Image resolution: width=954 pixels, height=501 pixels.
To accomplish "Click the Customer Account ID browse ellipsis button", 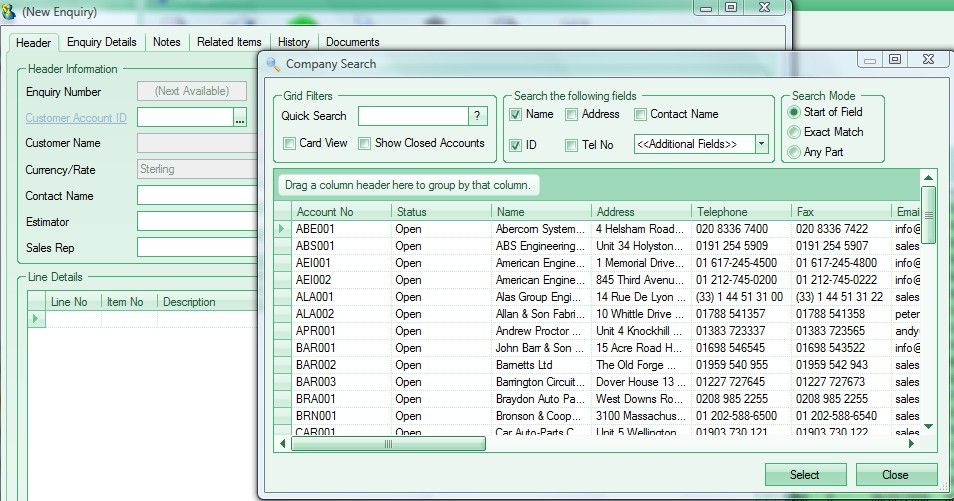I will [240, 118].
